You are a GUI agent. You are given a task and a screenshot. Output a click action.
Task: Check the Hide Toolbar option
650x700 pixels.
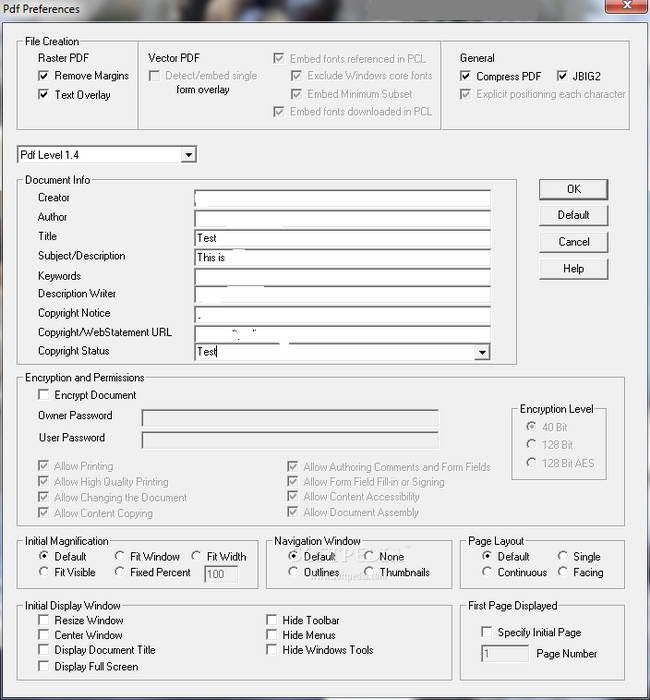(271, 620)
